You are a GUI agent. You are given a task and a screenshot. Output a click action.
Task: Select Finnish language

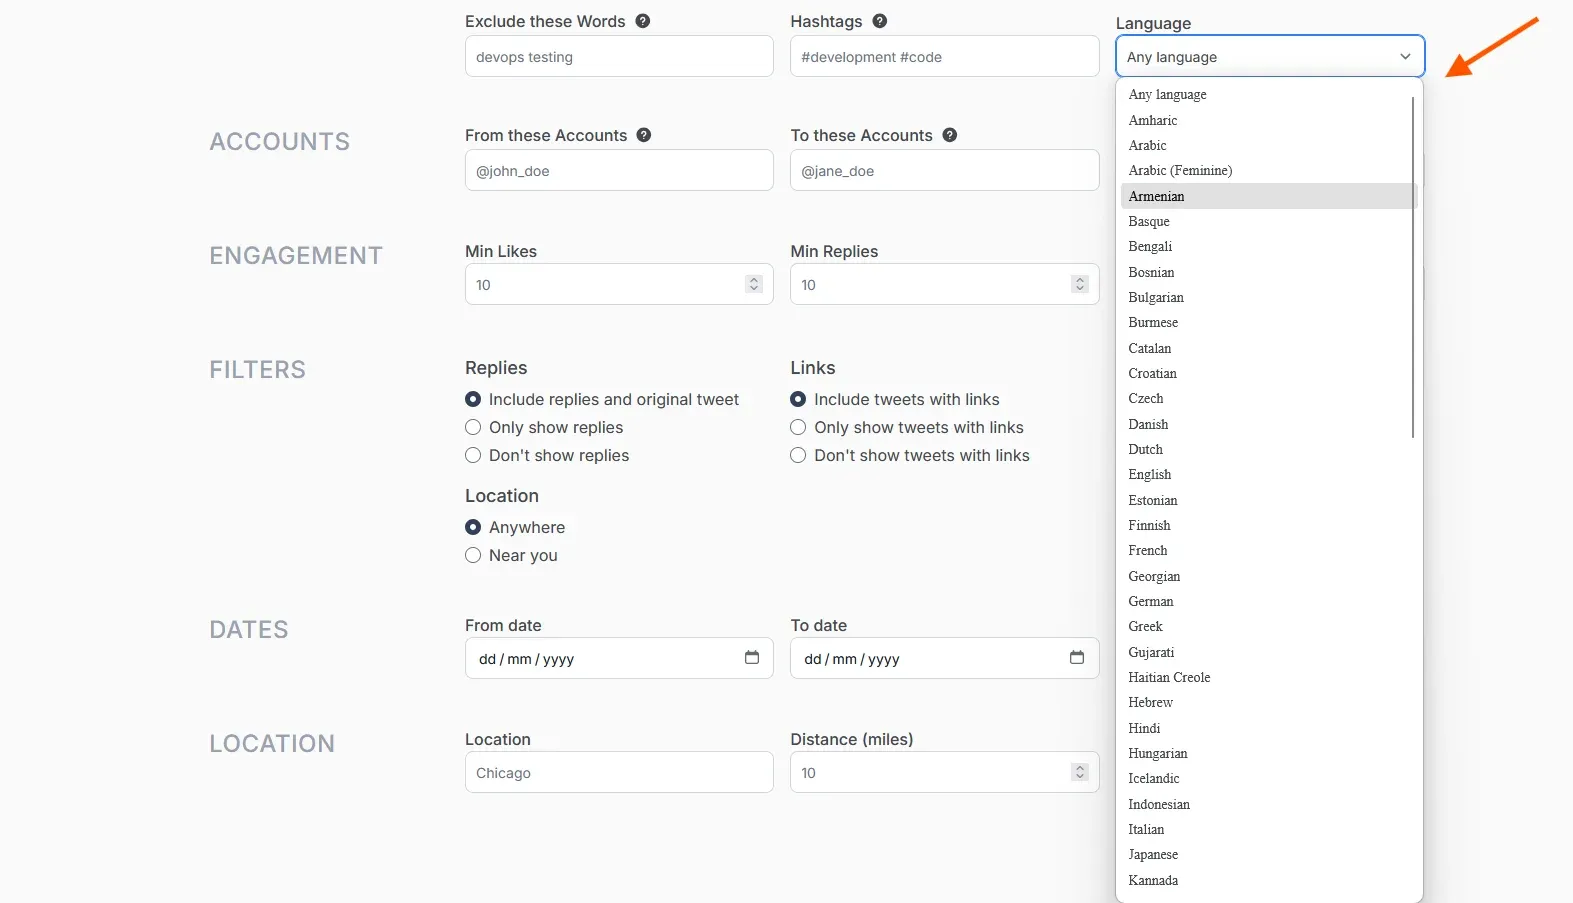(1268, 525)
